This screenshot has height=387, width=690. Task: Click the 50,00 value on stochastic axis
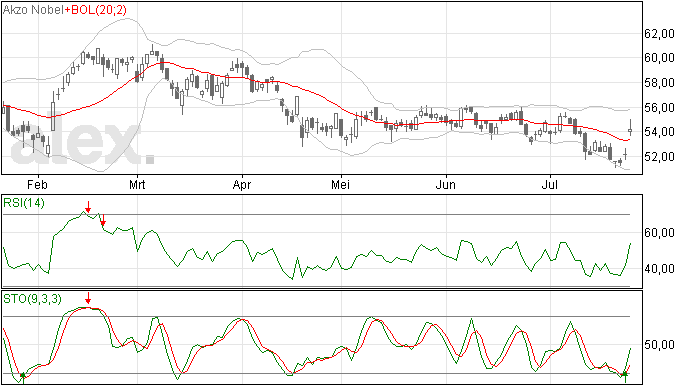point(659,344)
